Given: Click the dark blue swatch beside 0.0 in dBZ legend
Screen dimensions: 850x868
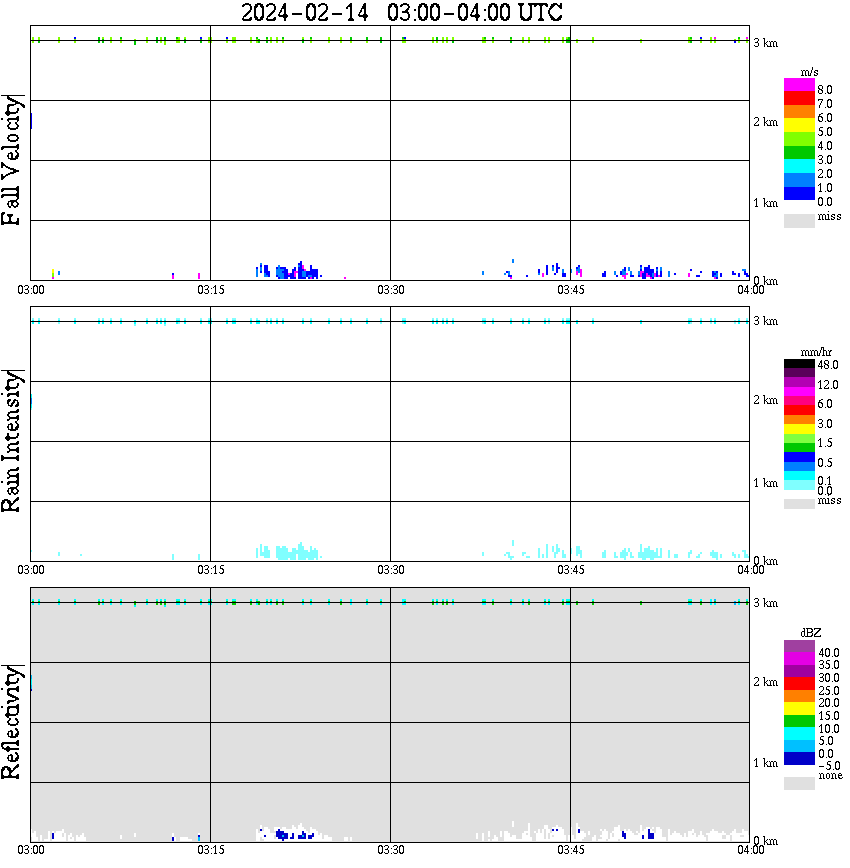Looking at the screenshot, I should [x=799, y=759].
